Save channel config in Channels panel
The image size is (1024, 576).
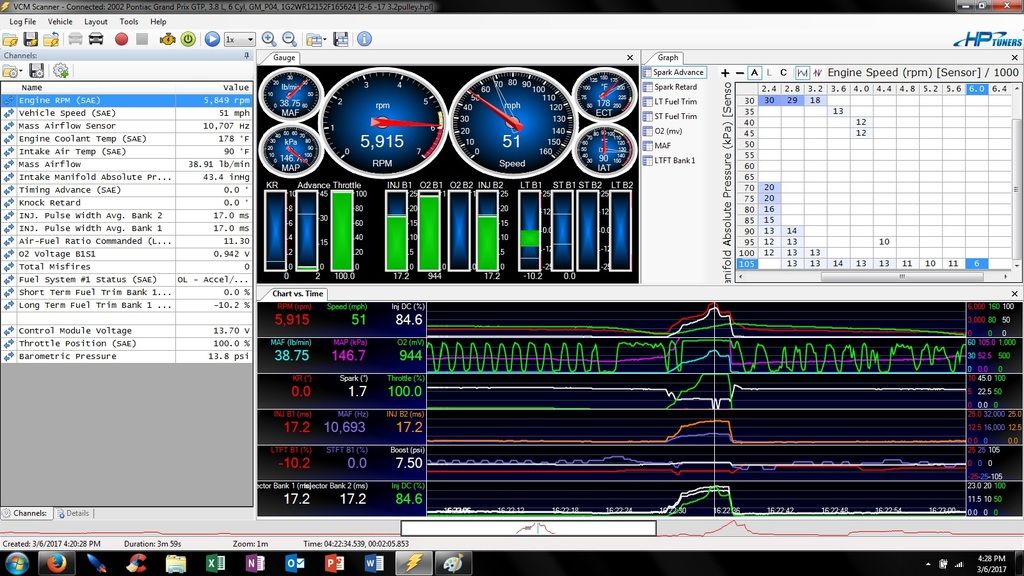(37, 71)
